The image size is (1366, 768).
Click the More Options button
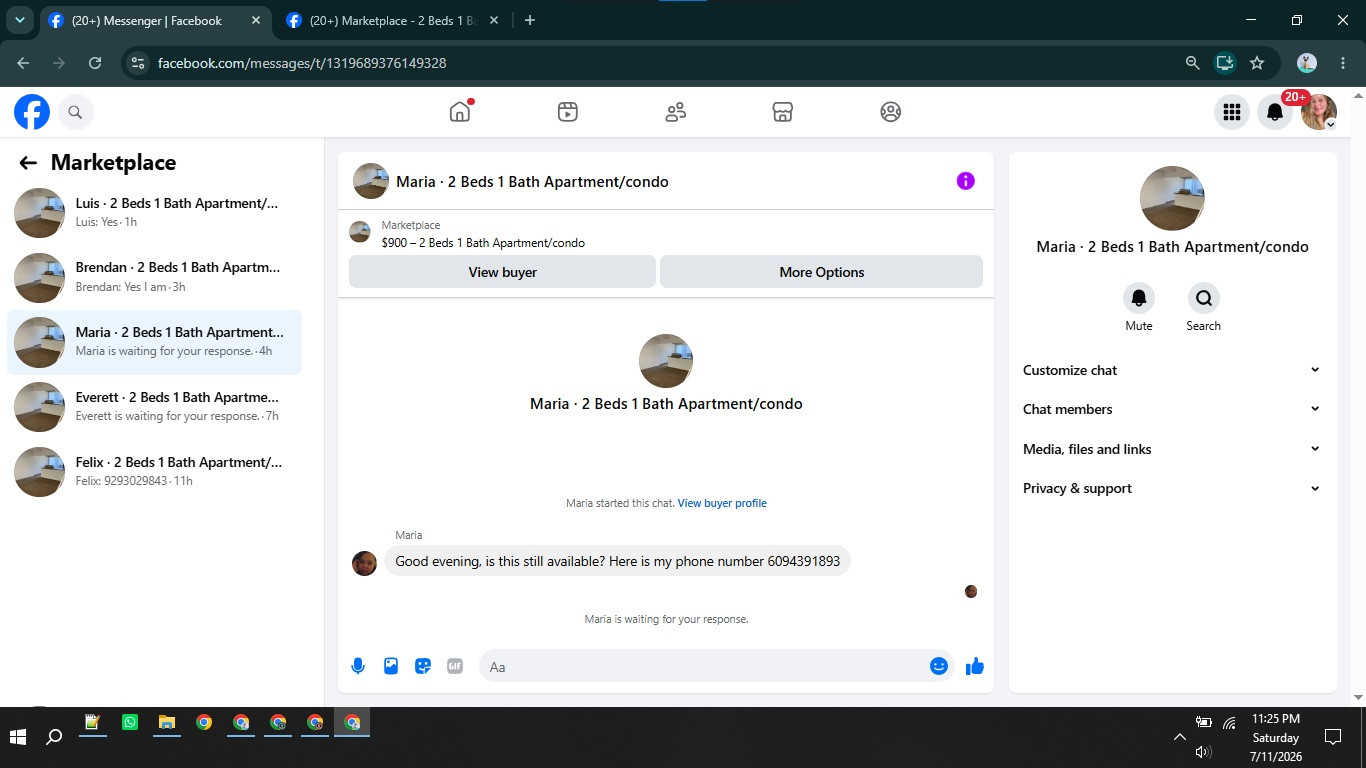coord(821,272)
